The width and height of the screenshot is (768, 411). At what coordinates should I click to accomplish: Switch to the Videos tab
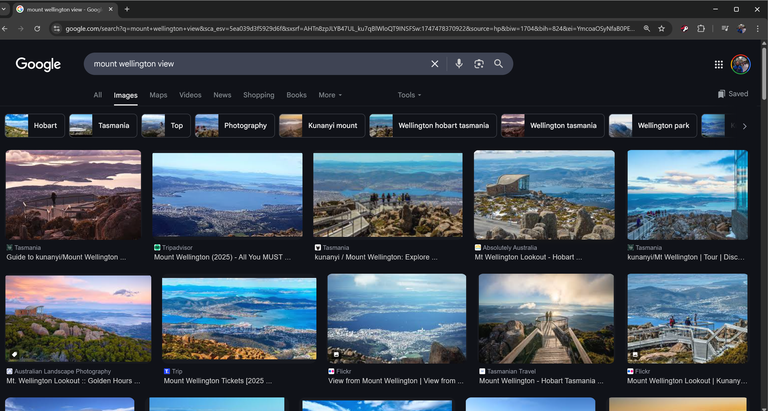click(190, 95)
